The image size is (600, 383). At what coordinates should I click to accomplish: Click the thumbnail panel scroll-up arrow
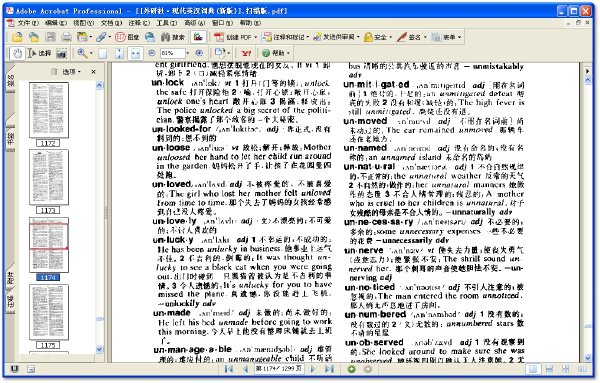point(99,85)
